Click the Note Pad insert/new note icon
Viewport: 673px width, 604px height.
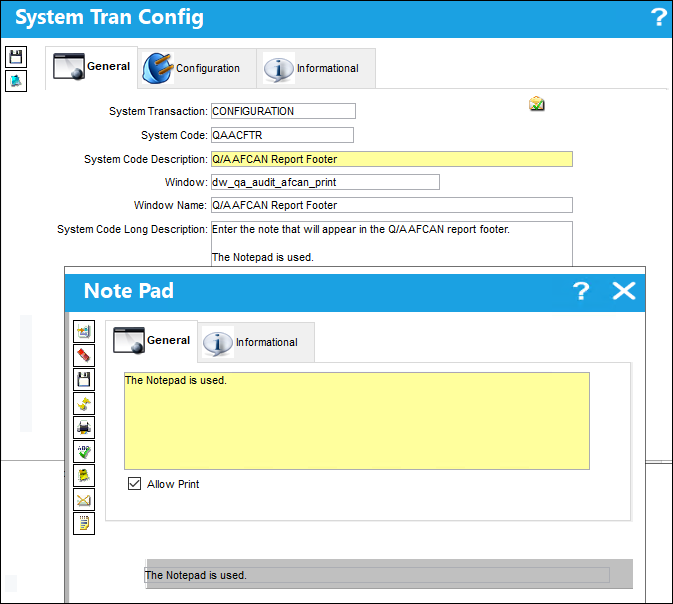84,331
